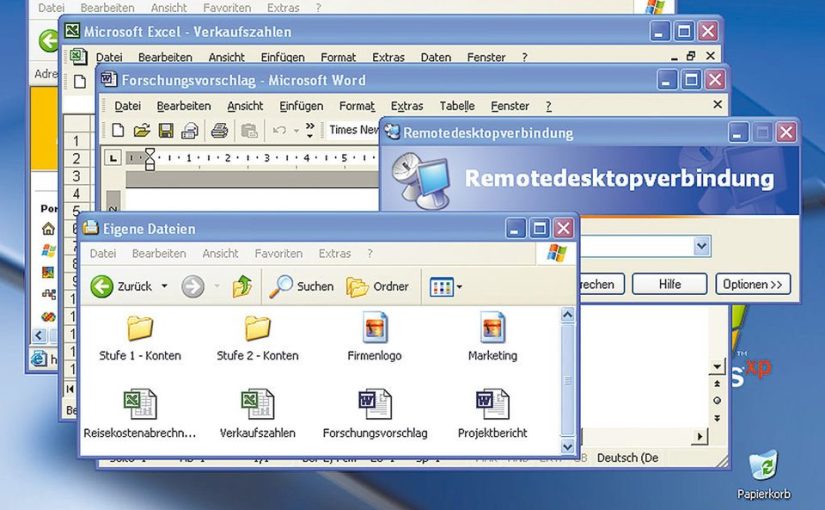
Task: Select the Projektbericht Word document
Action: click(x=492, y=414)
